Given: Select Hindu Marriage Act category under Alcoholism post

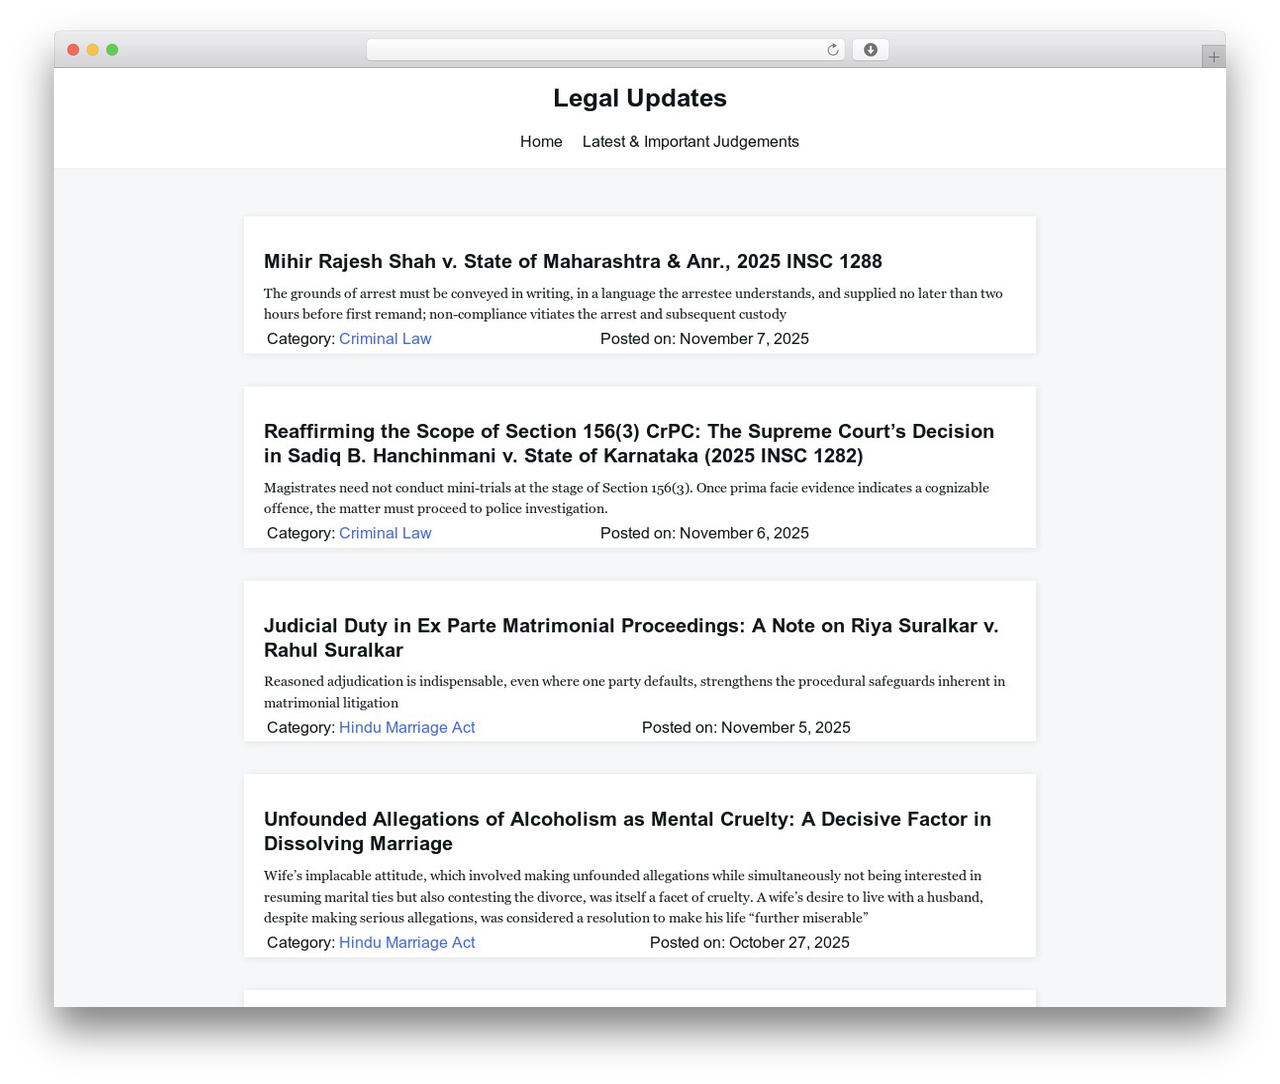Looking at the screenshot, I should click(x=407, y=942).
